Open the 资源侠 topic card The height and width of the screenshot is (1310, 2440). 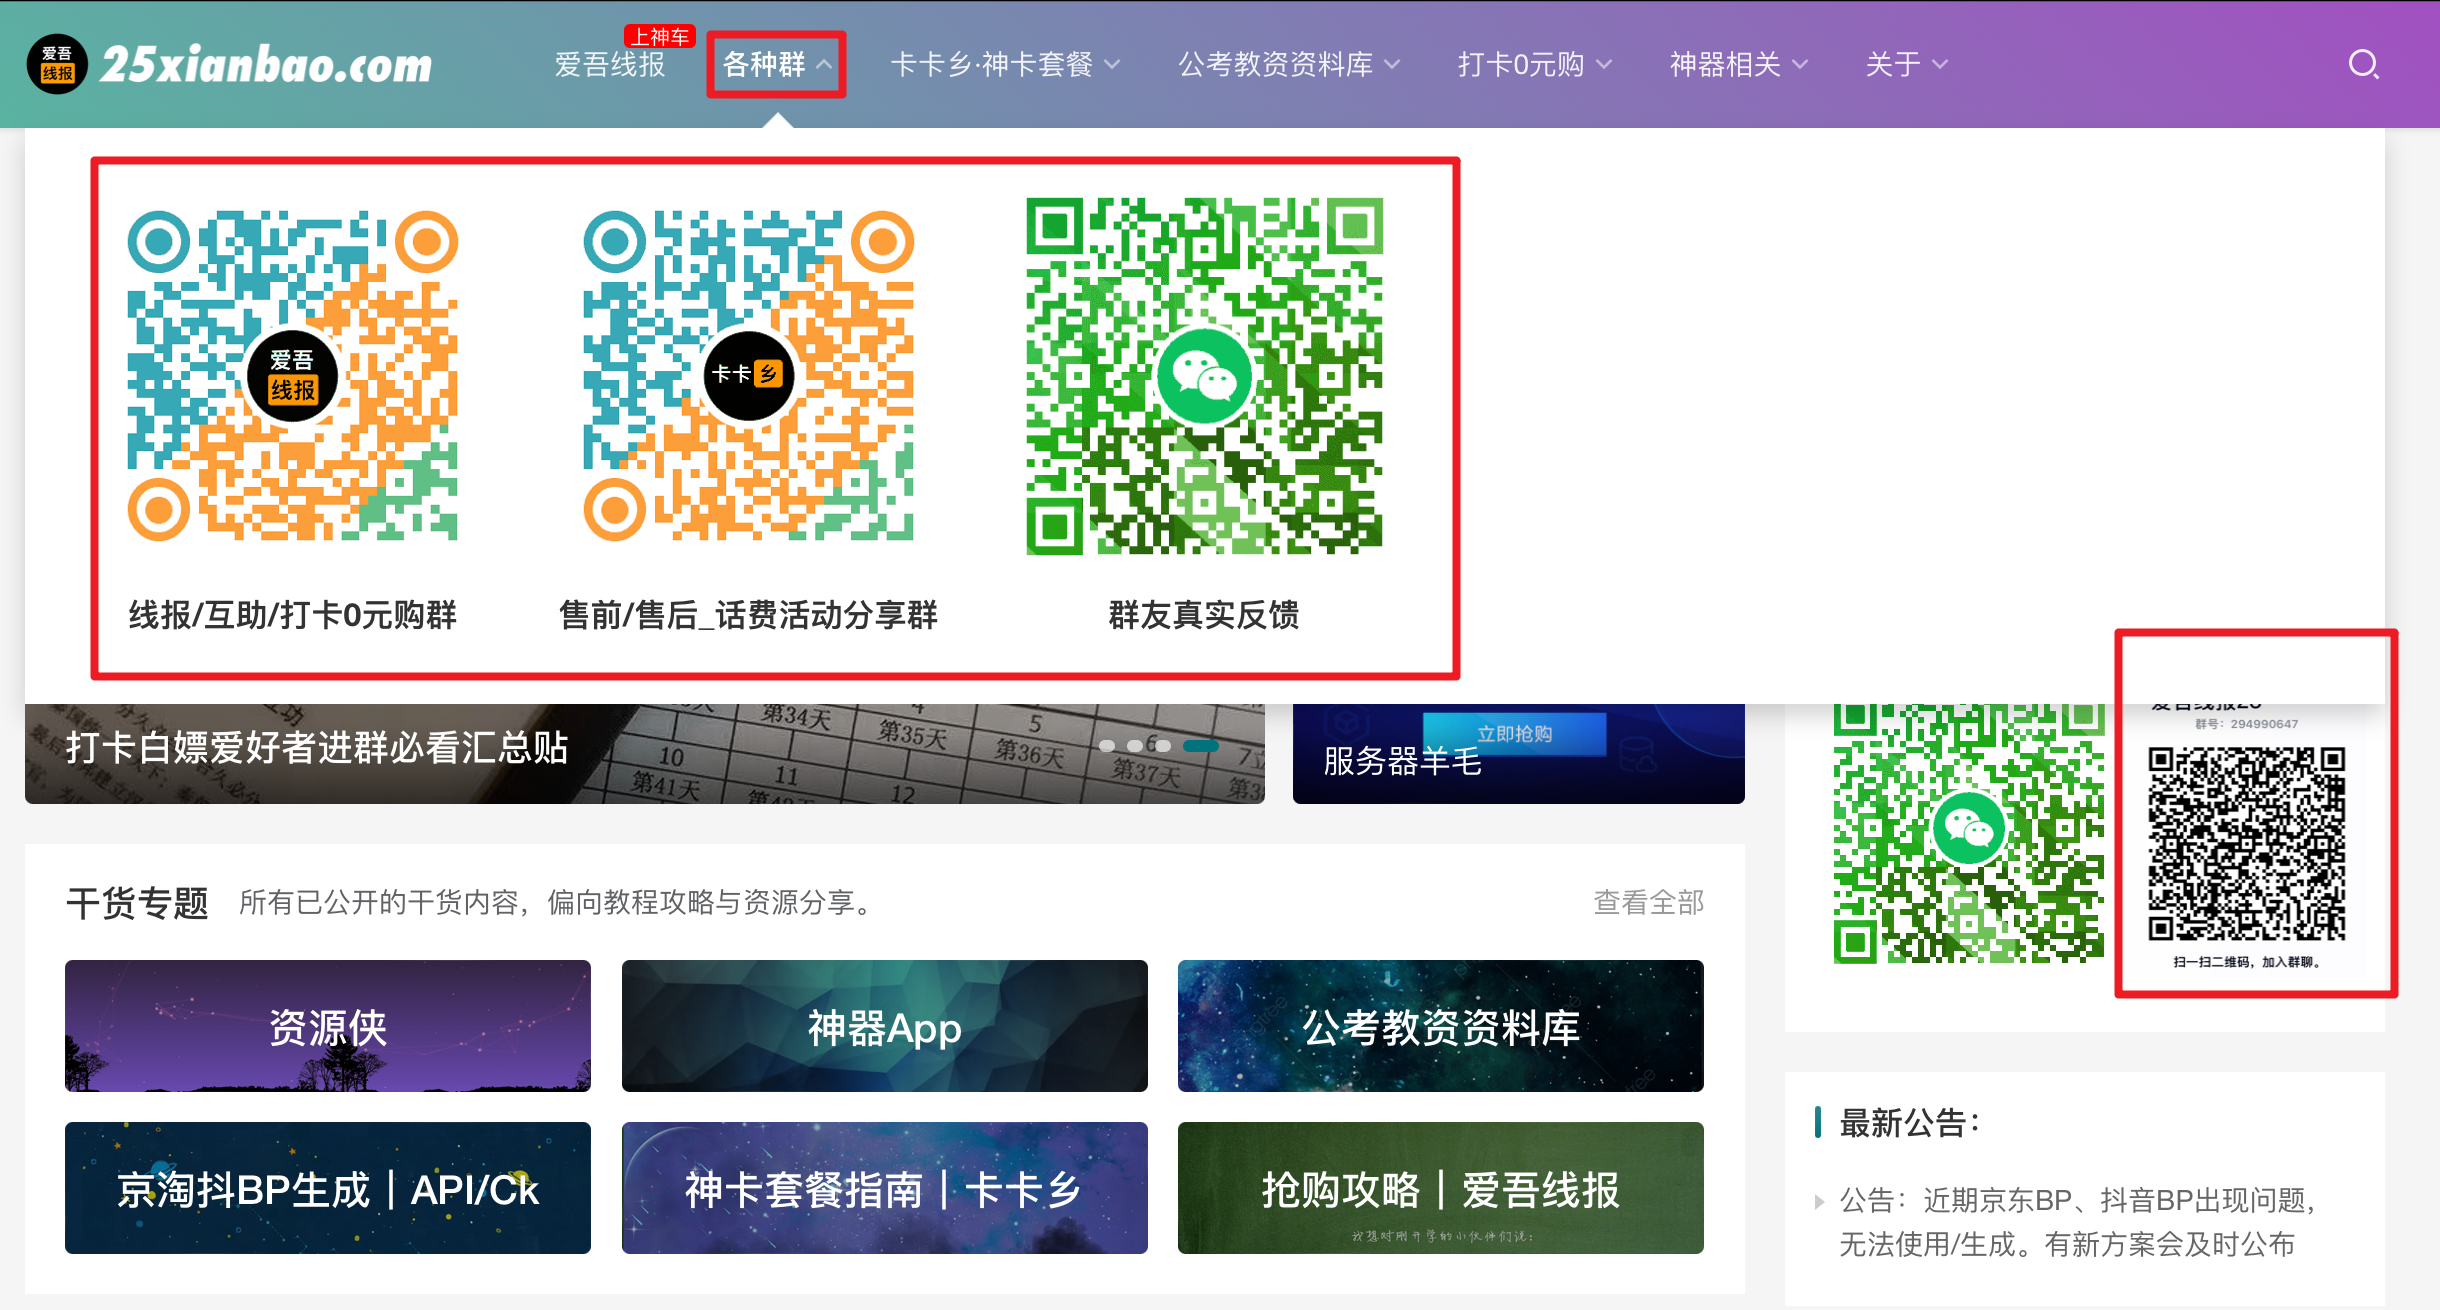(x=328, y=1026)
